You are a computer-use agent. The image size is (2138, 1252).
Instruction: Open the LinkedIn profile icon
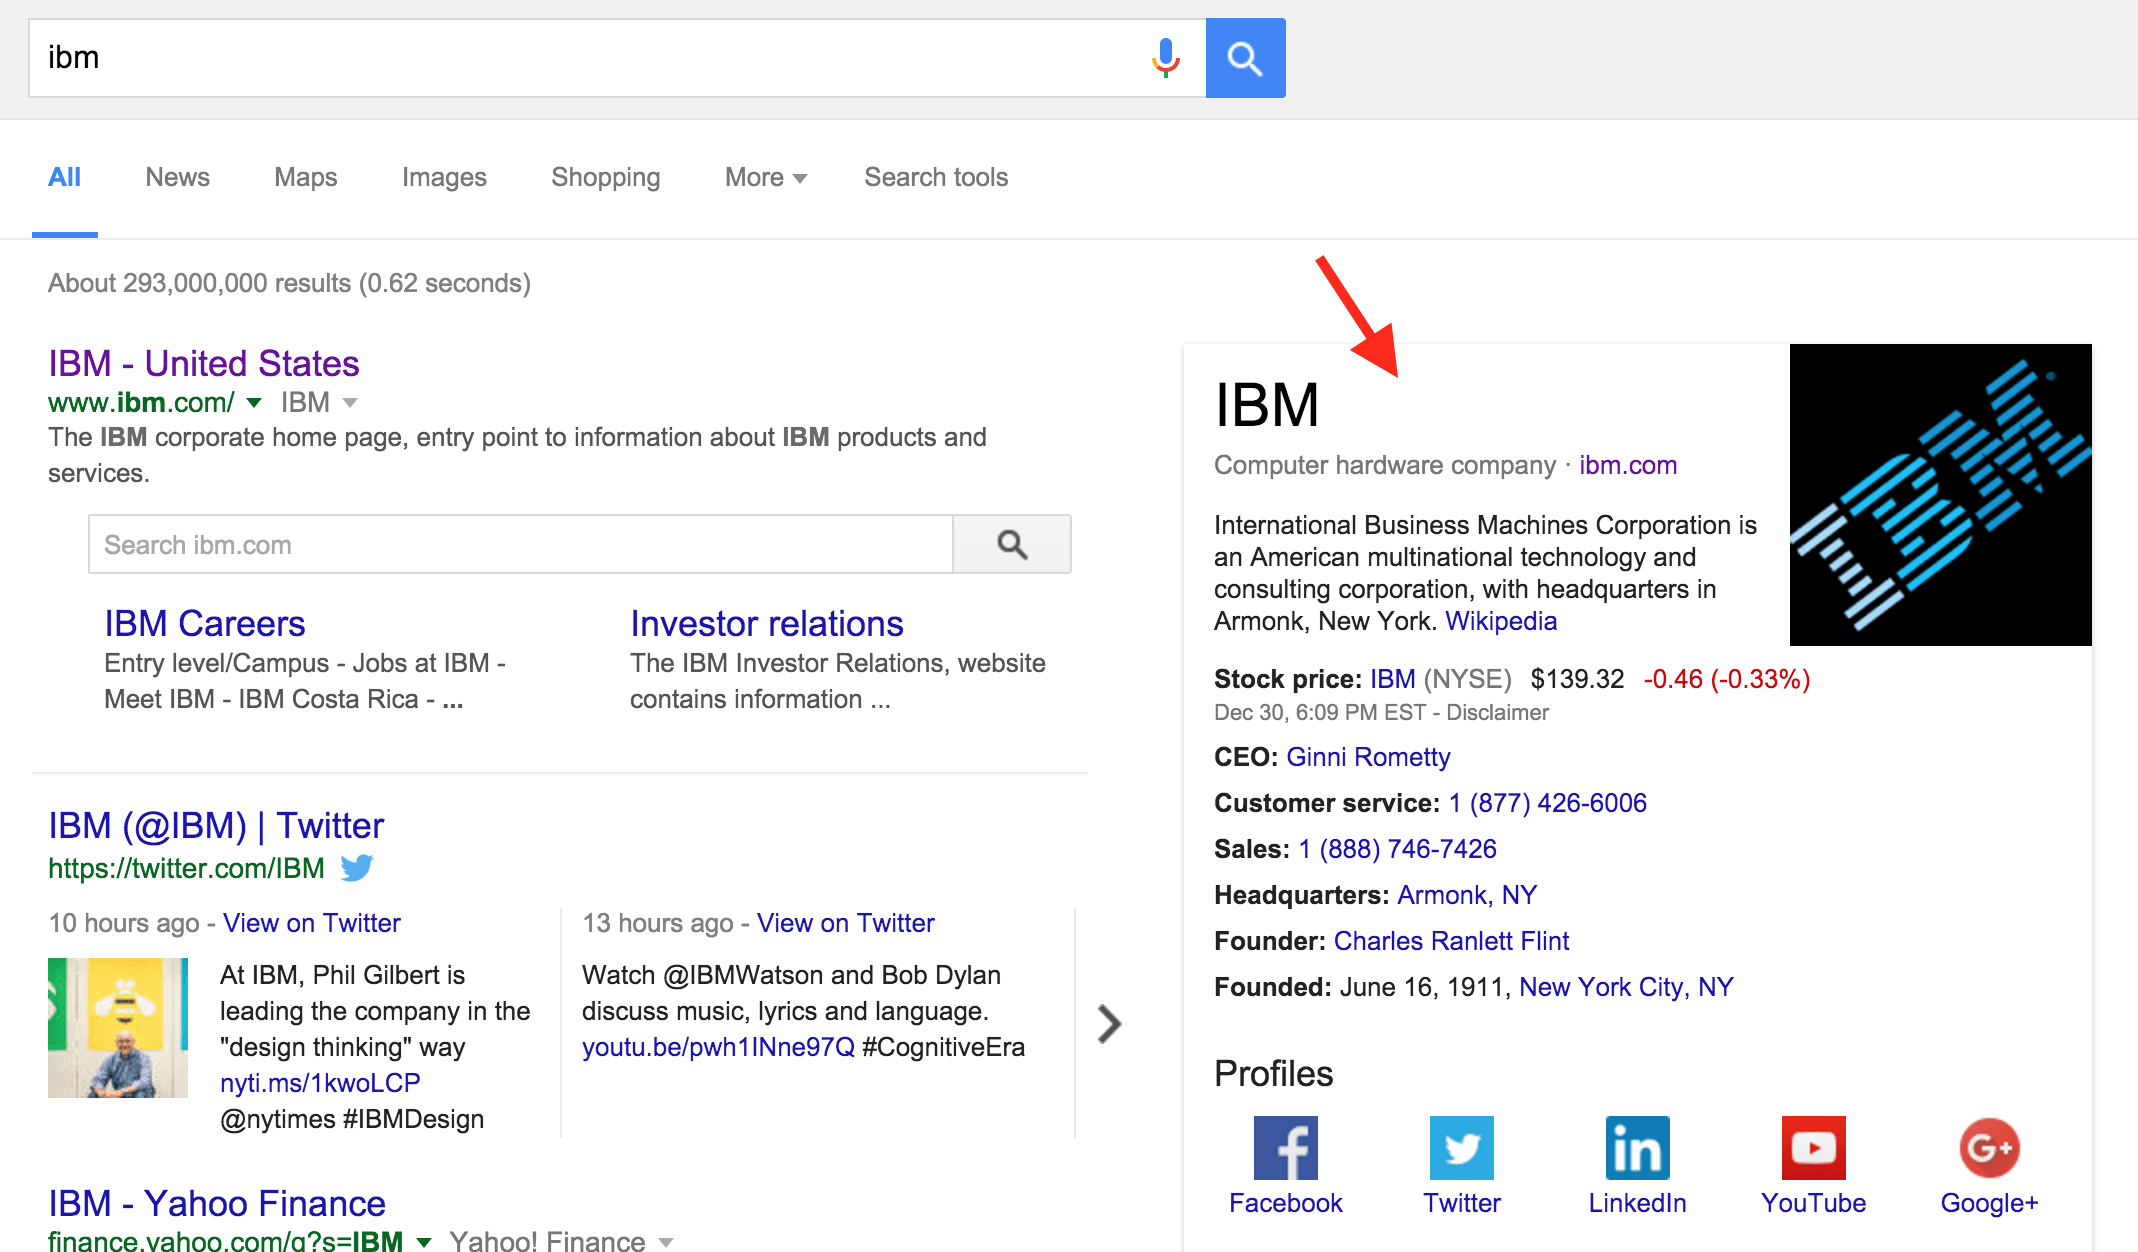[x=1637, y=1148]
